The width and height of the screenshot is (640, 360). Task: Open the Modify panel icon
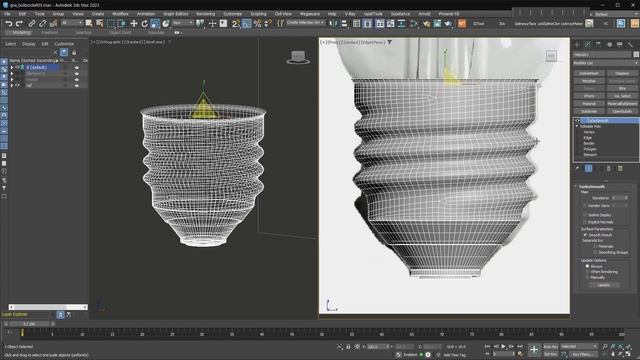[x=588, y=44]
